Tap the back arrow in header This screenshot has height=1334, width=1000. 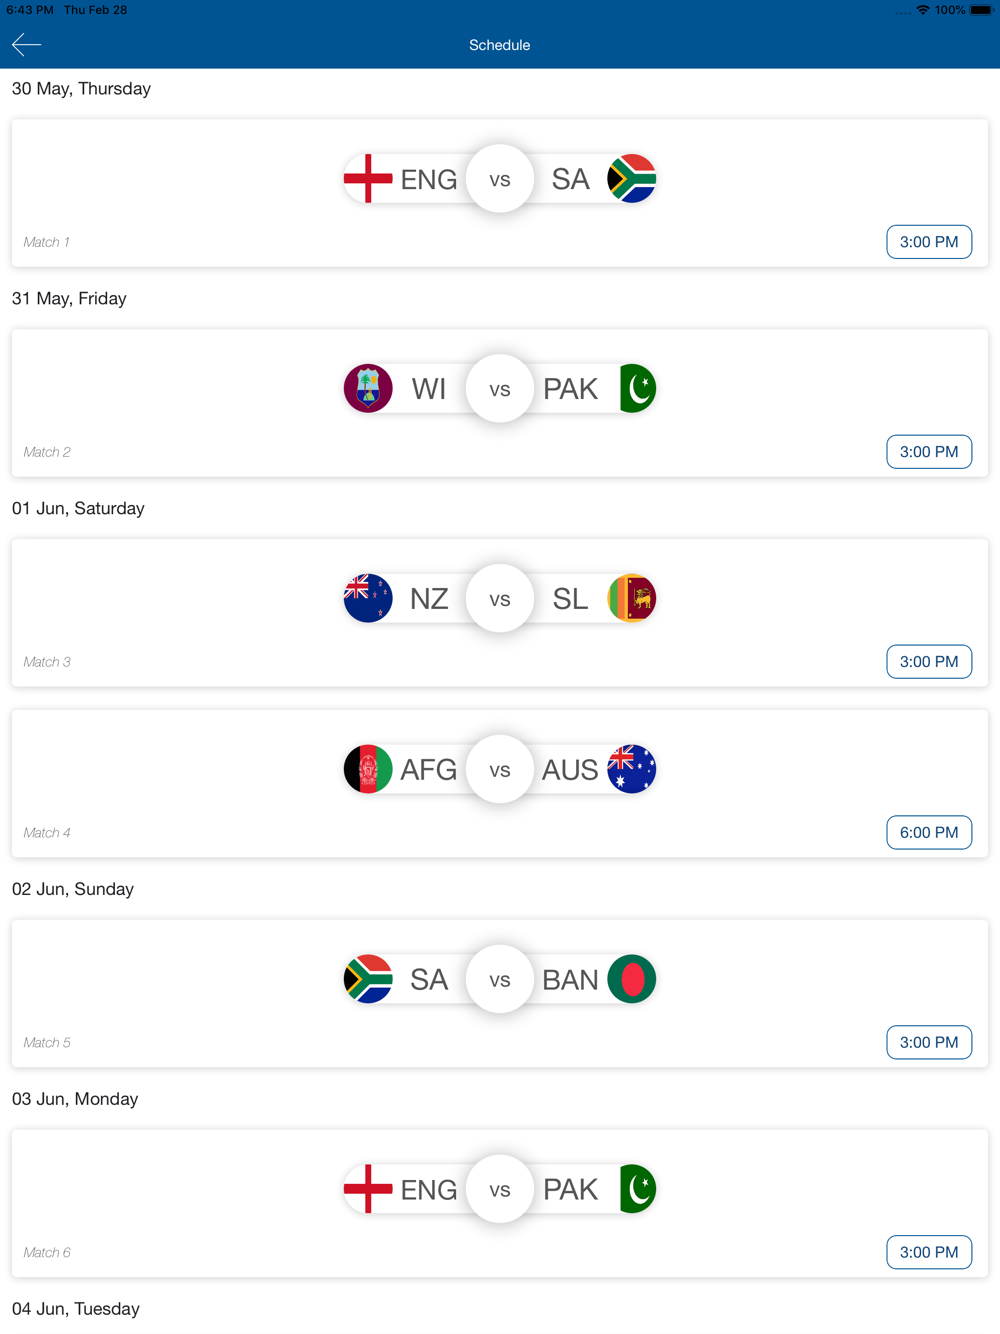27,45
